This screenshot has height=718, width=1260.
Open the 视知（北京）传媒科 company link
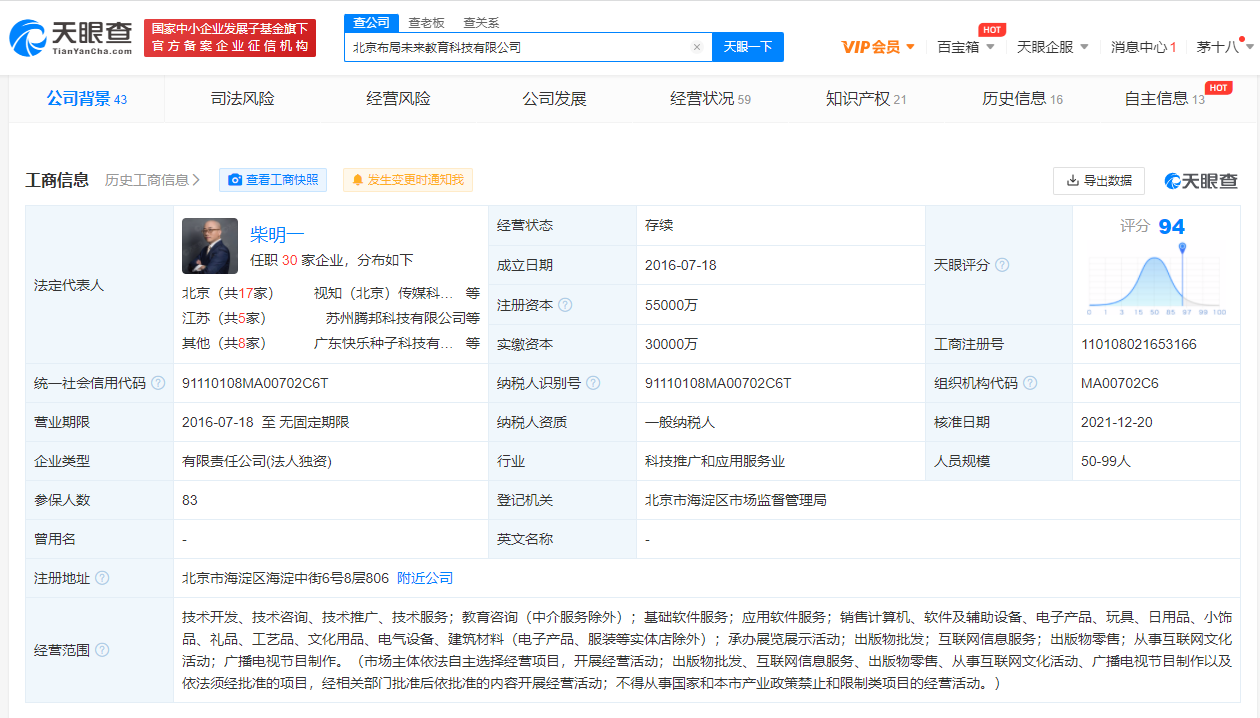click(383, 294)
